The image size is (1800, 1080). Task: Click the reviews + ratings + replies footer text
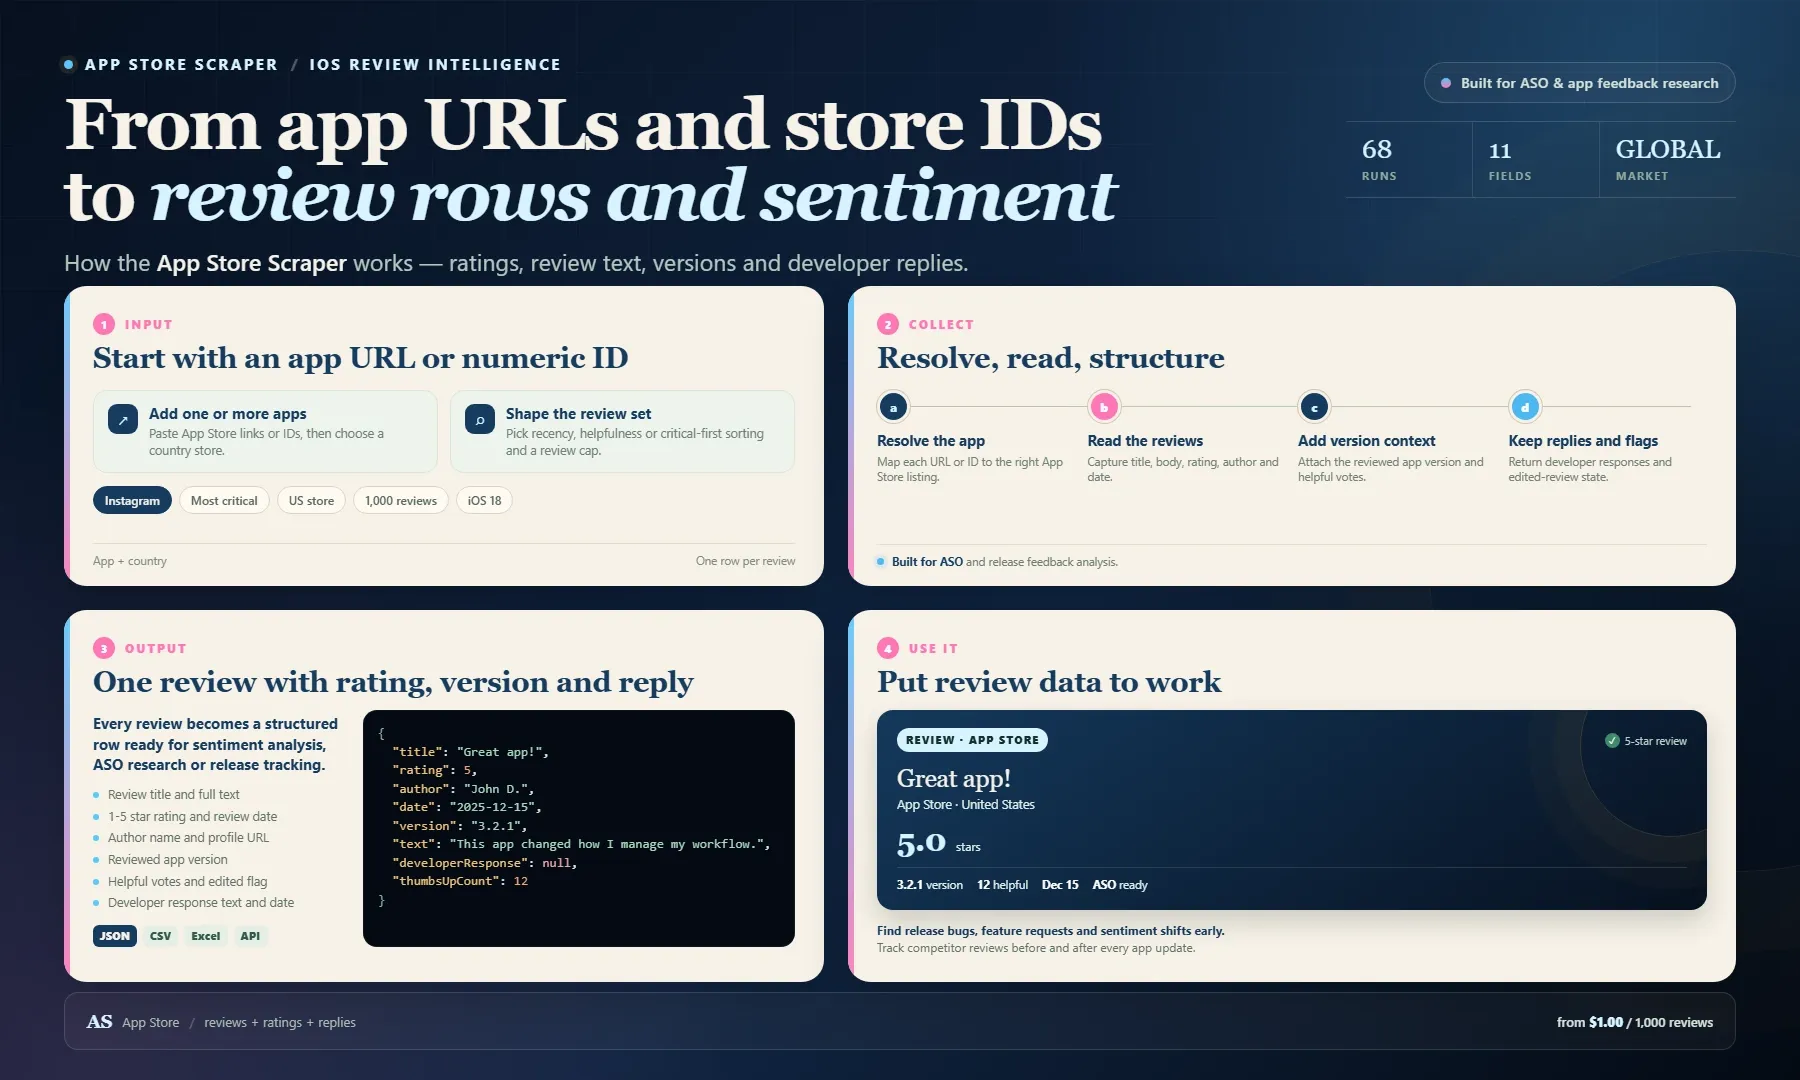[280, 1022]
